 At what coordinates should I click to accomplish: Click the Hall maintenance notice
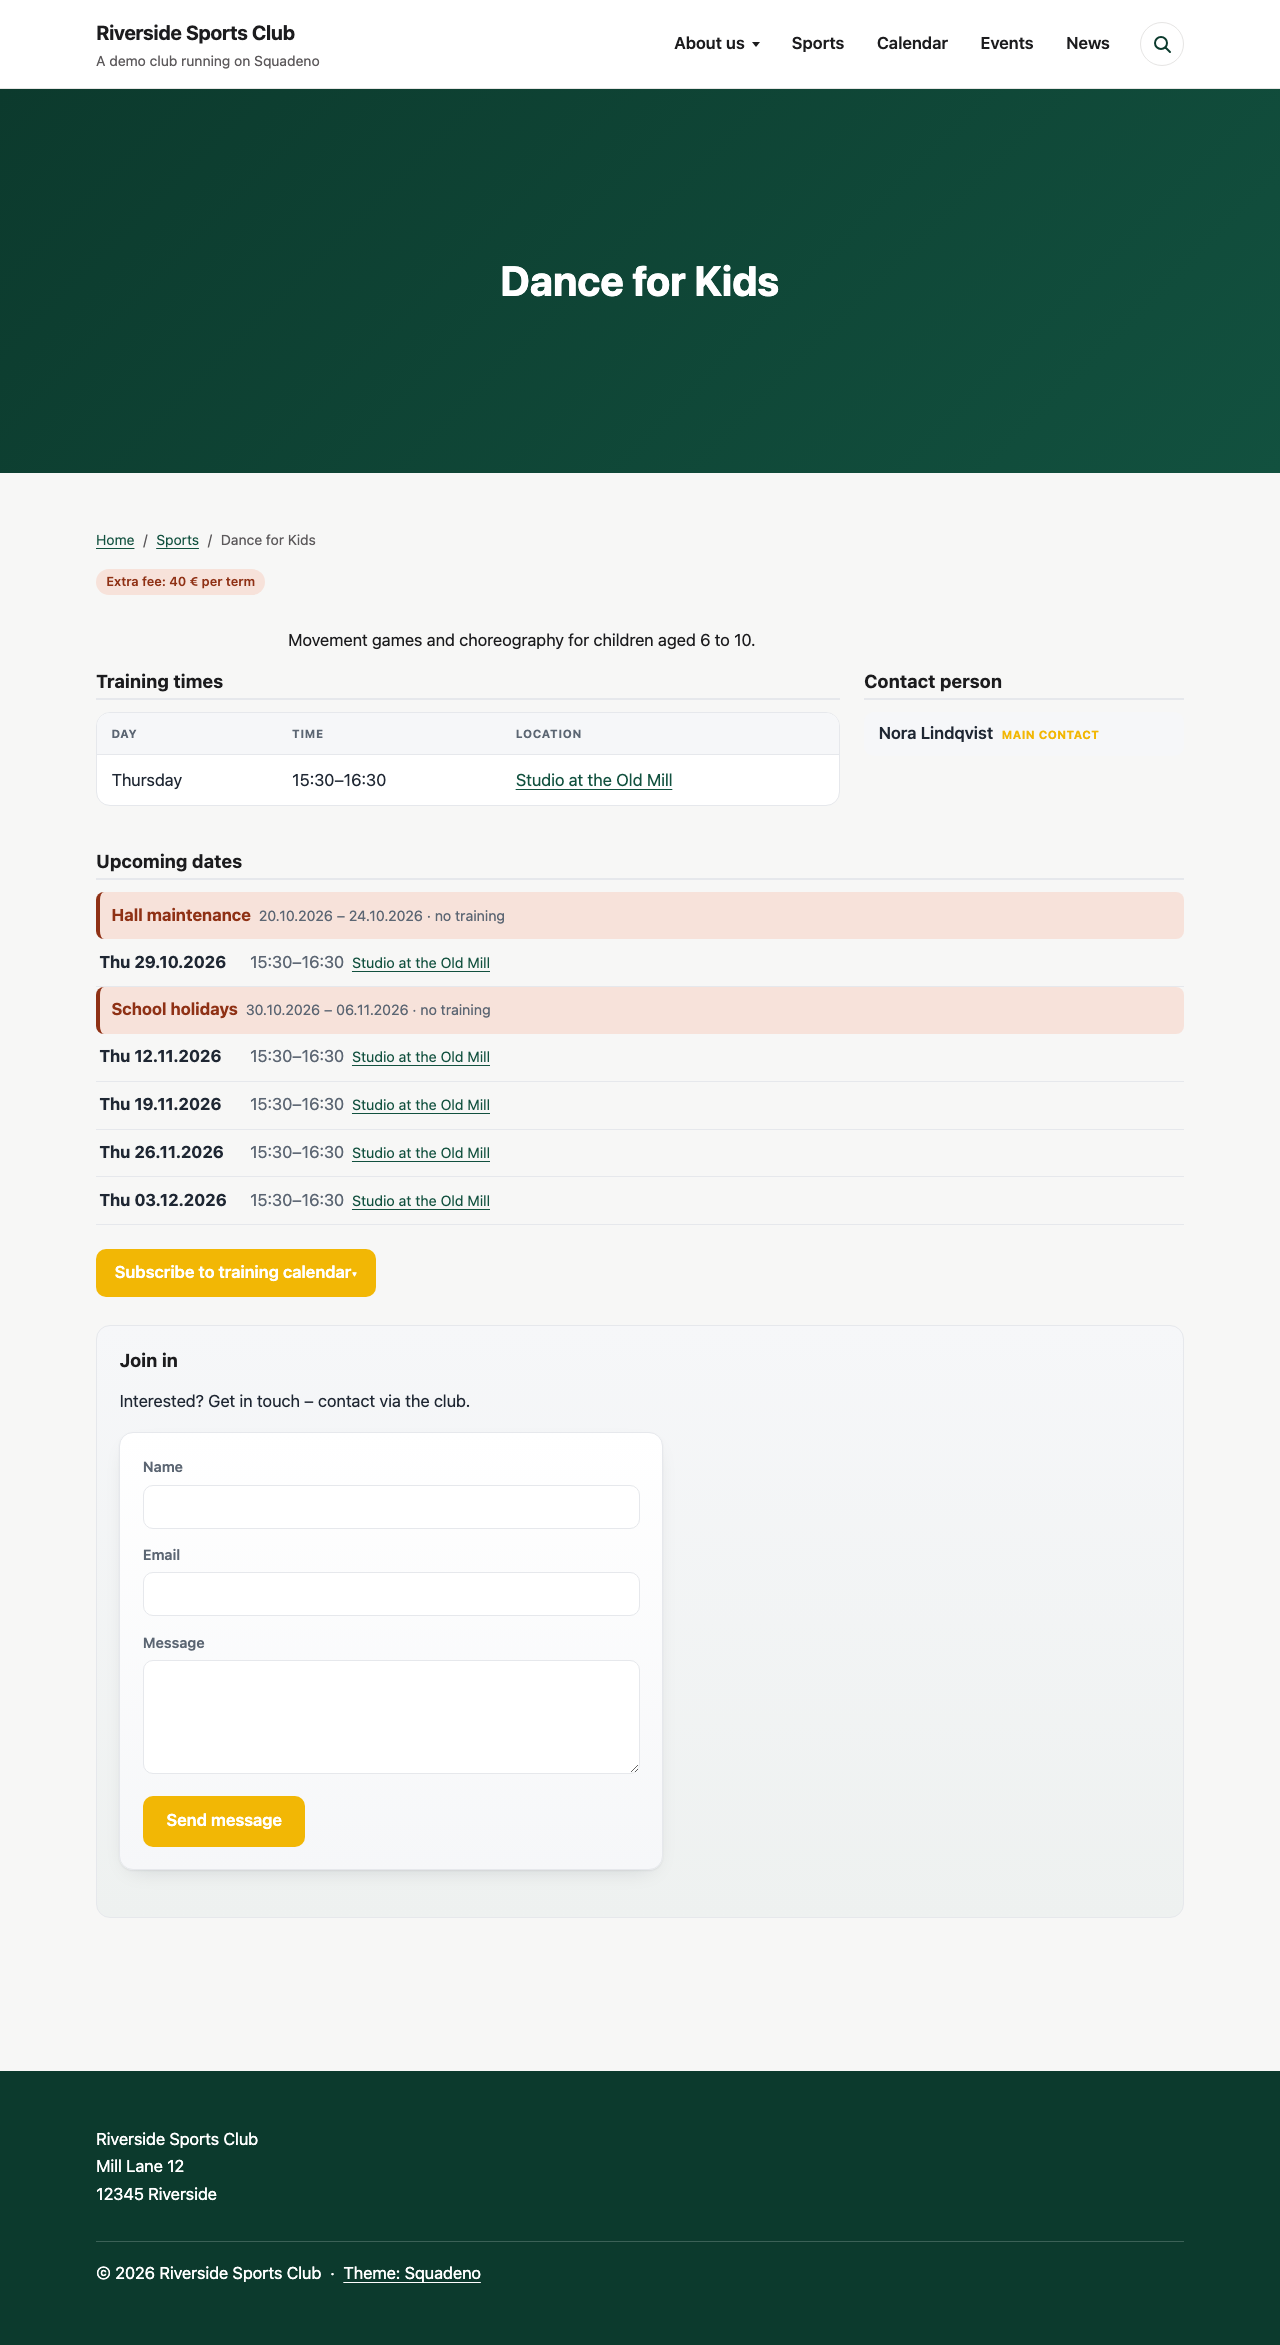640,916
